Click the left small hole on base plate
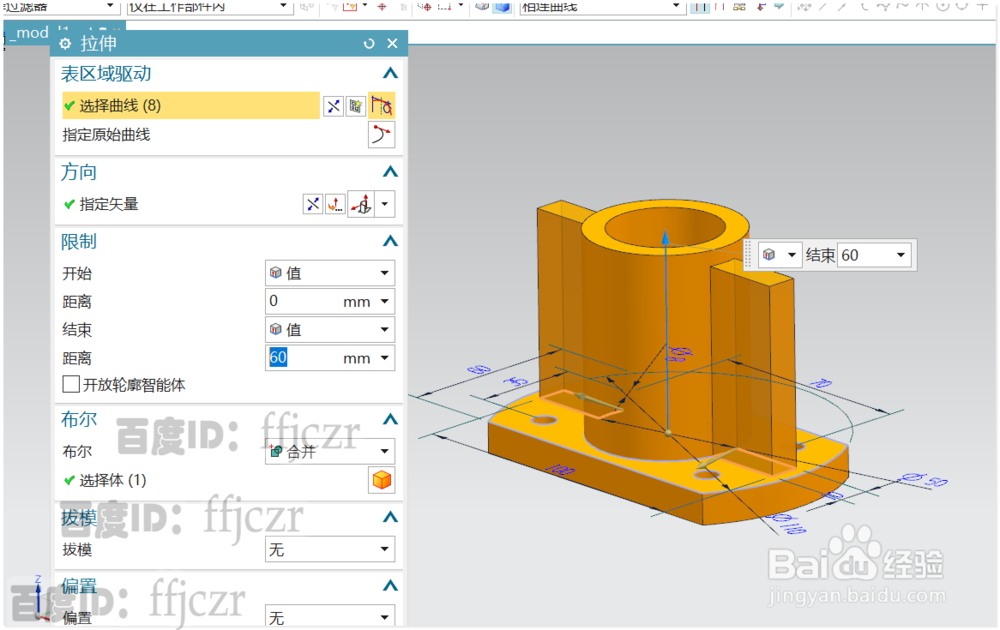Viewport: 1000px width, 630px height. coord(543,420)
